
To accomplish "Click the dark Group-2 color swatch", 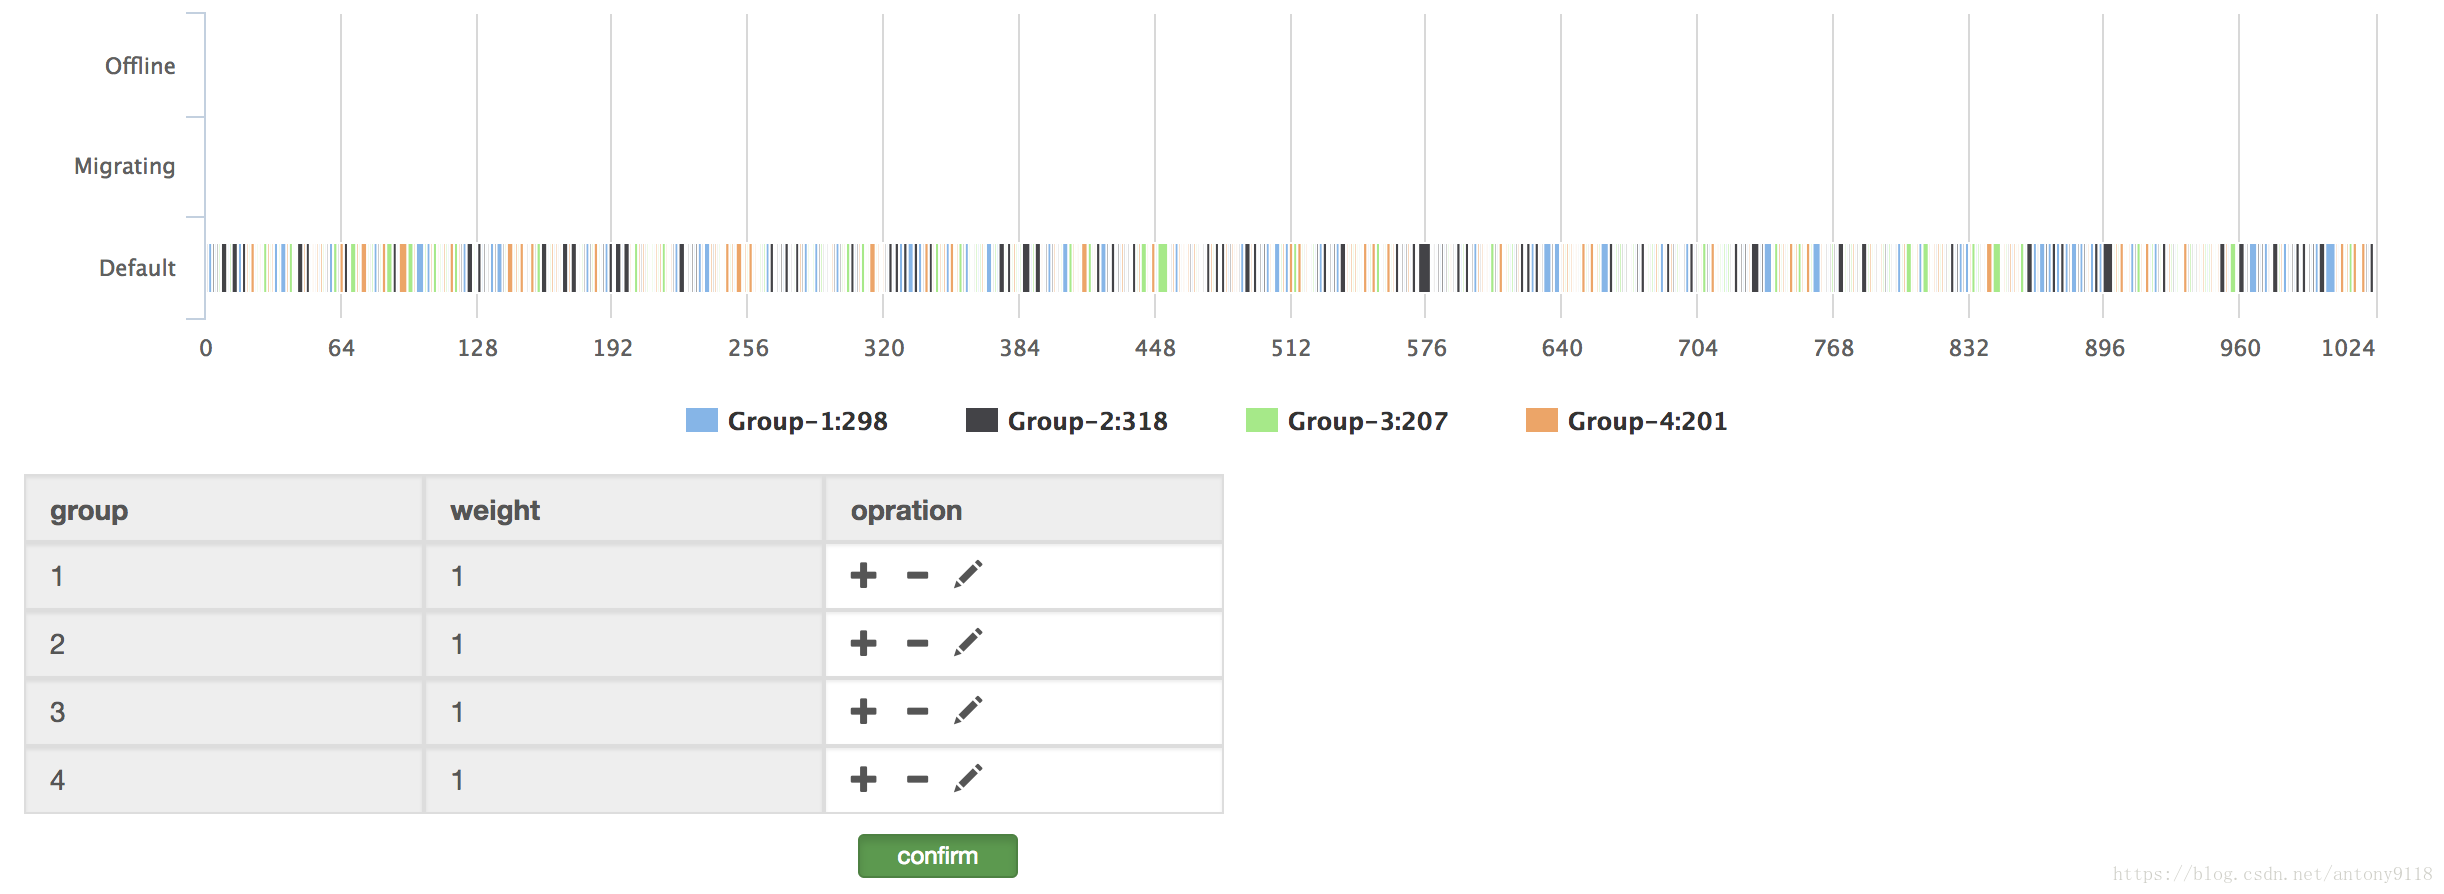I will (x=982, y=420).
